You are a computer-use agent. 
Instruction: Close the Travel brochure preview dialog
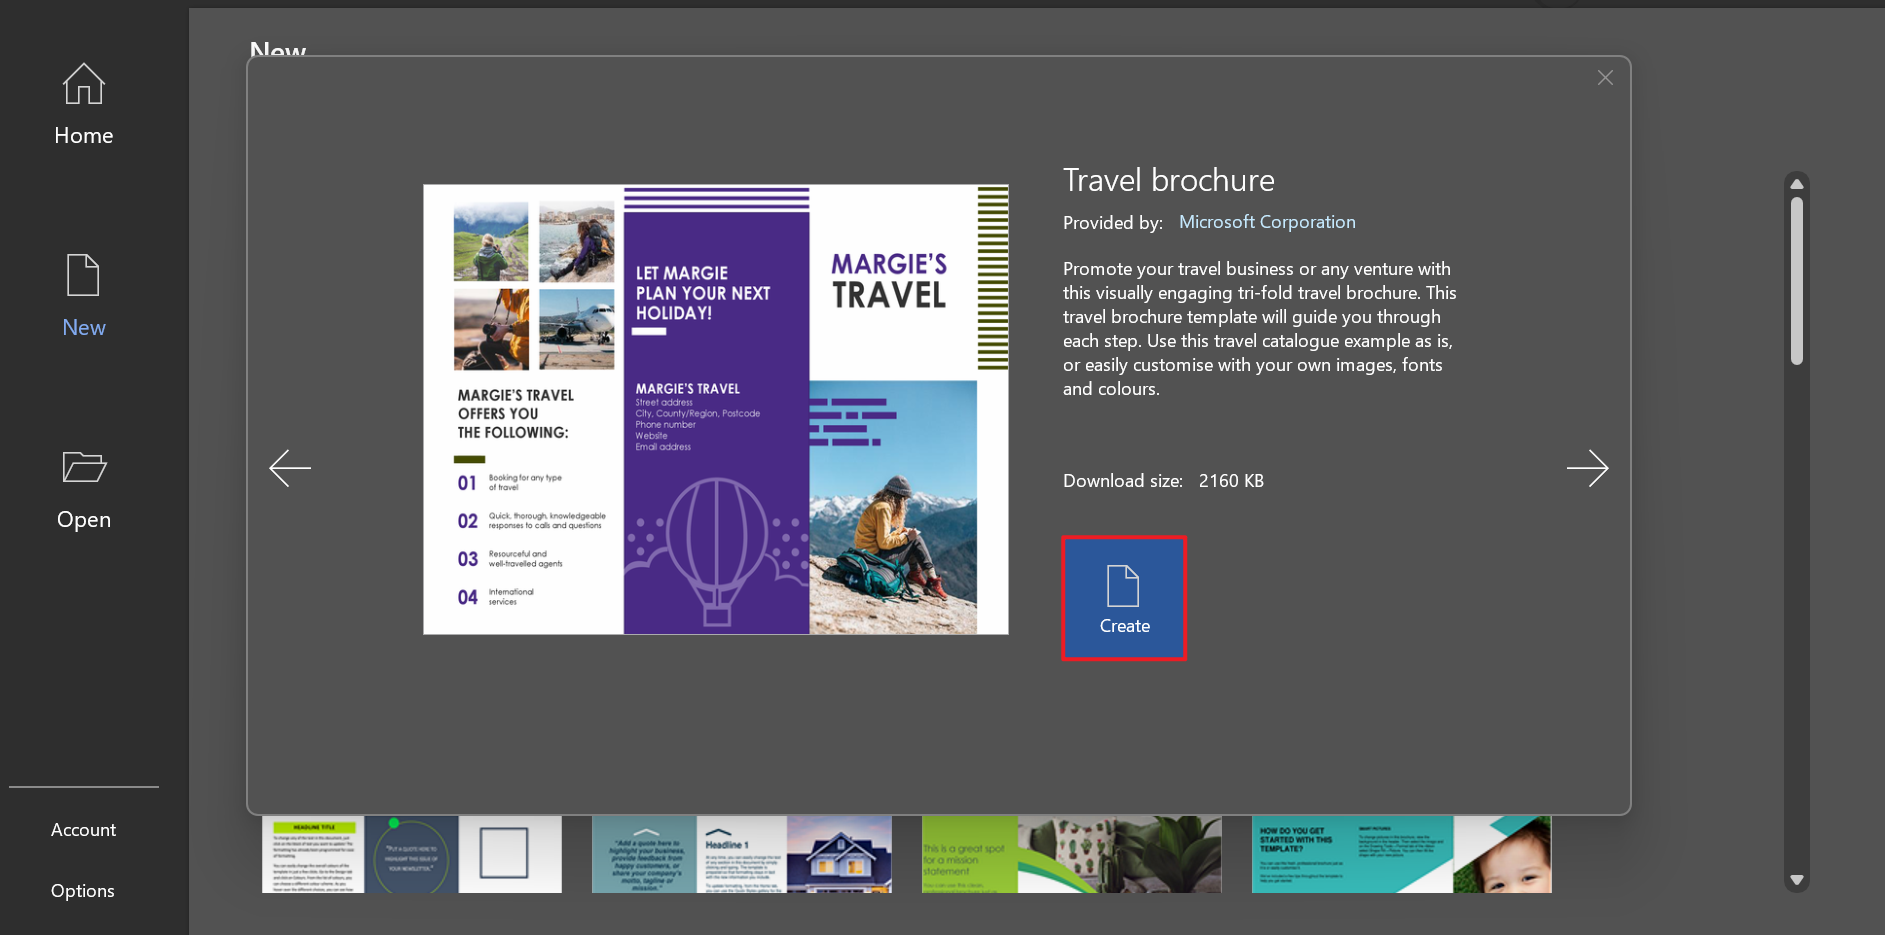click(x=1605, y=78)
